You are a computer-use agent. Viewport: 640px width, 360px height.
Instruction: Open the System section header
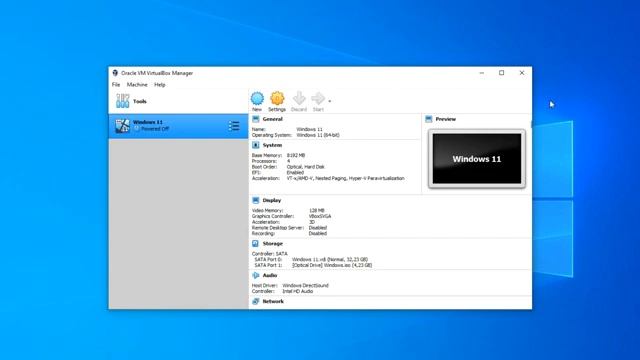click(x=272, y=145)
